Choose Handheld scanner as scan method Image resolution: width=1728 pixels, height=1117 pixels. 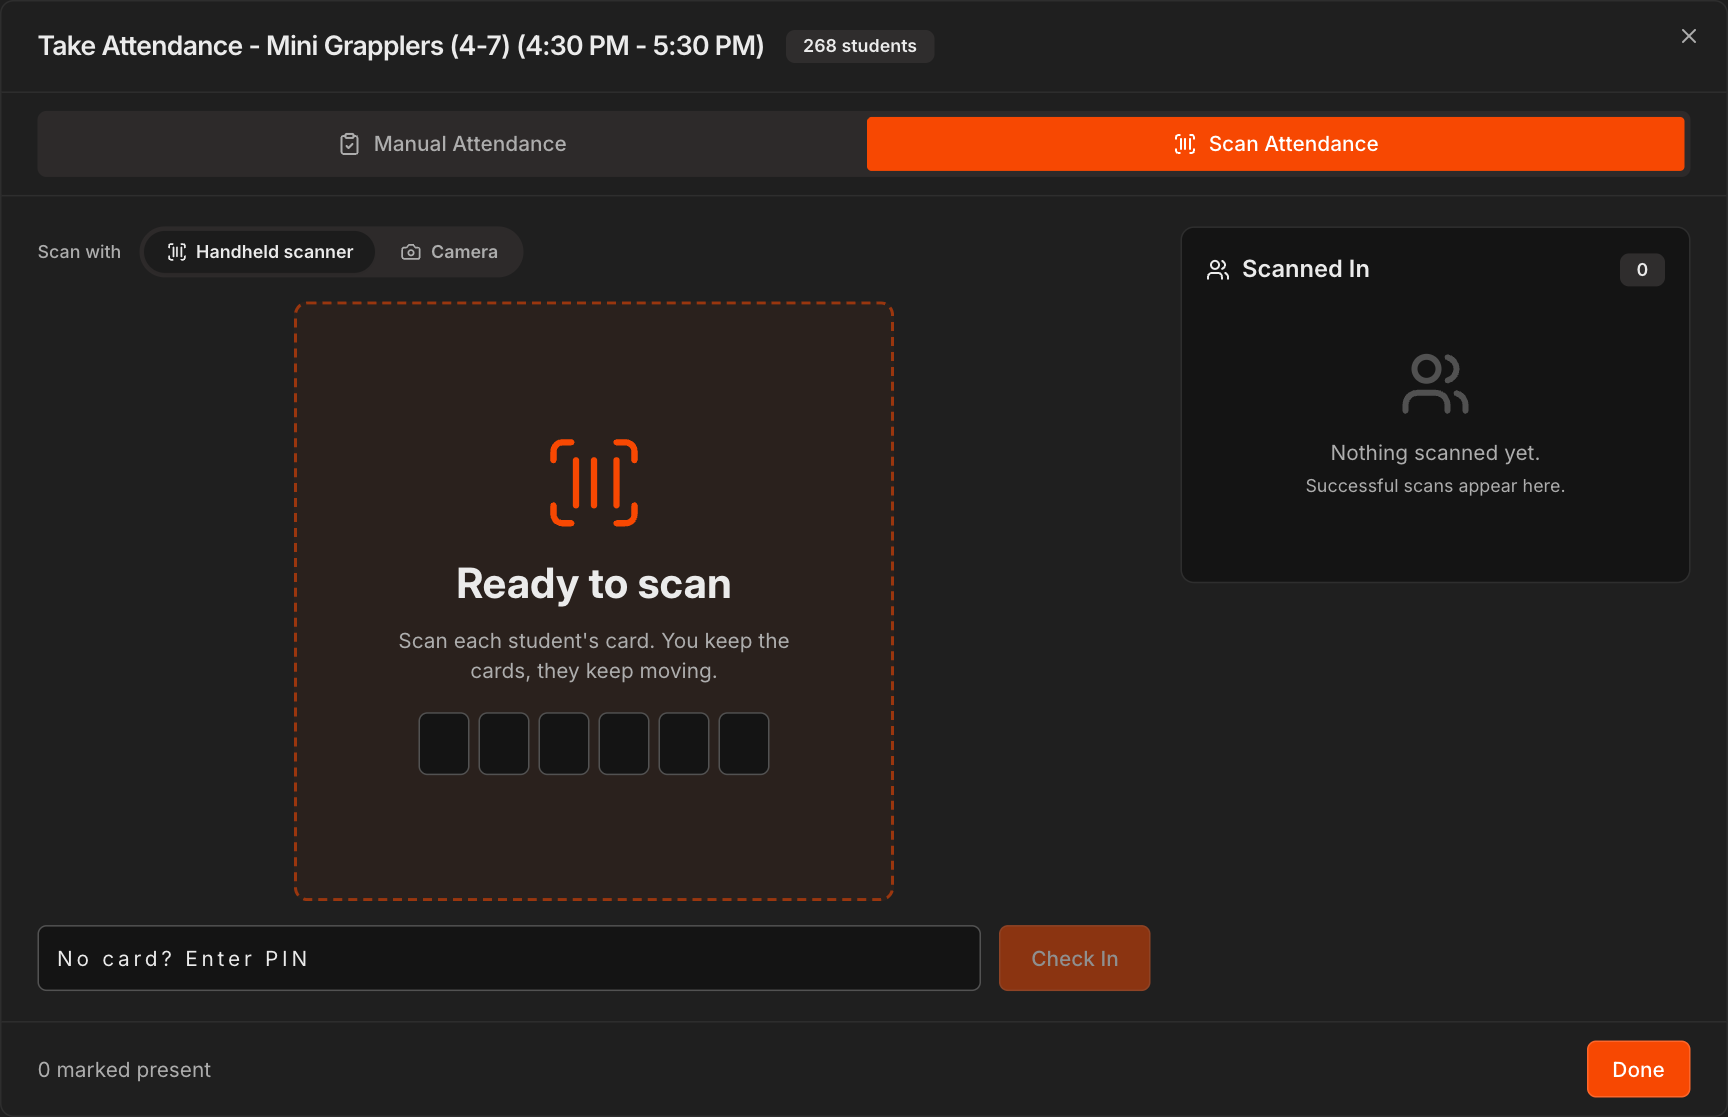[x=260, y=252]
